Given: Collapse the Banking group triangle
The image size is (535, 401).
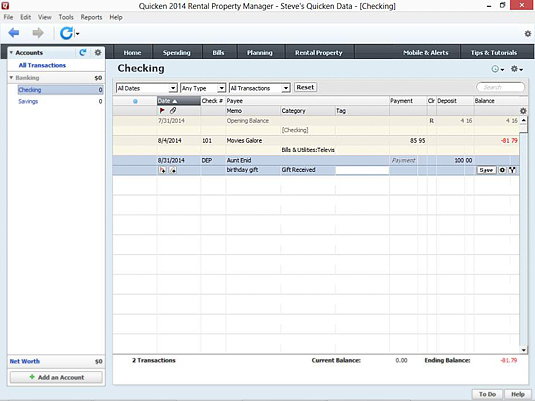Looking at the screenshot, I should tap(11, 78).
